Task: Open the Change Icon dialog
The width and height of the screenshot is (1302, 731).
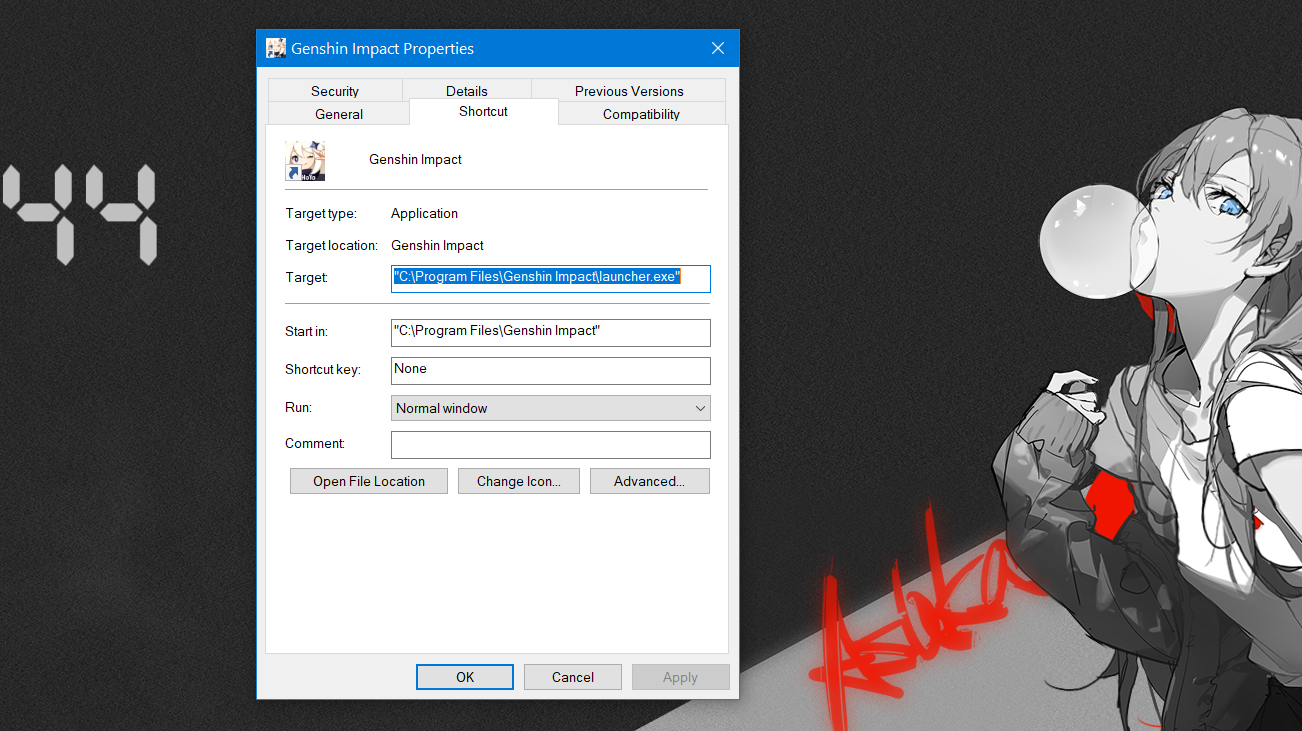Action: (518, 481)
